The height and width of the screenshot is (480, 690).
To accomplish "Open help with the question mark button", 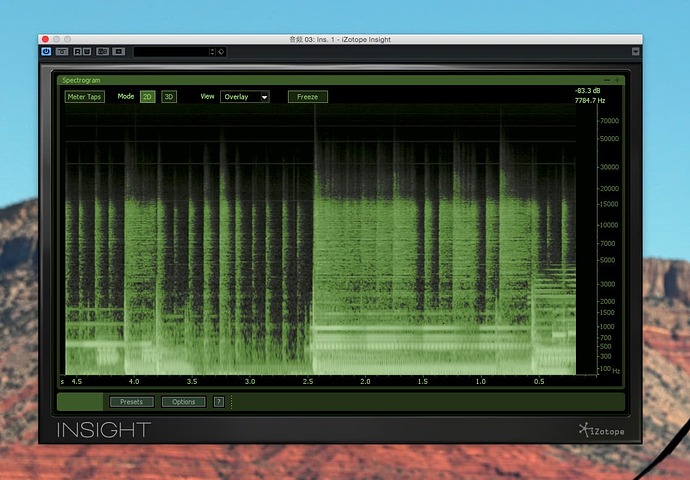I will pos(219,402).
